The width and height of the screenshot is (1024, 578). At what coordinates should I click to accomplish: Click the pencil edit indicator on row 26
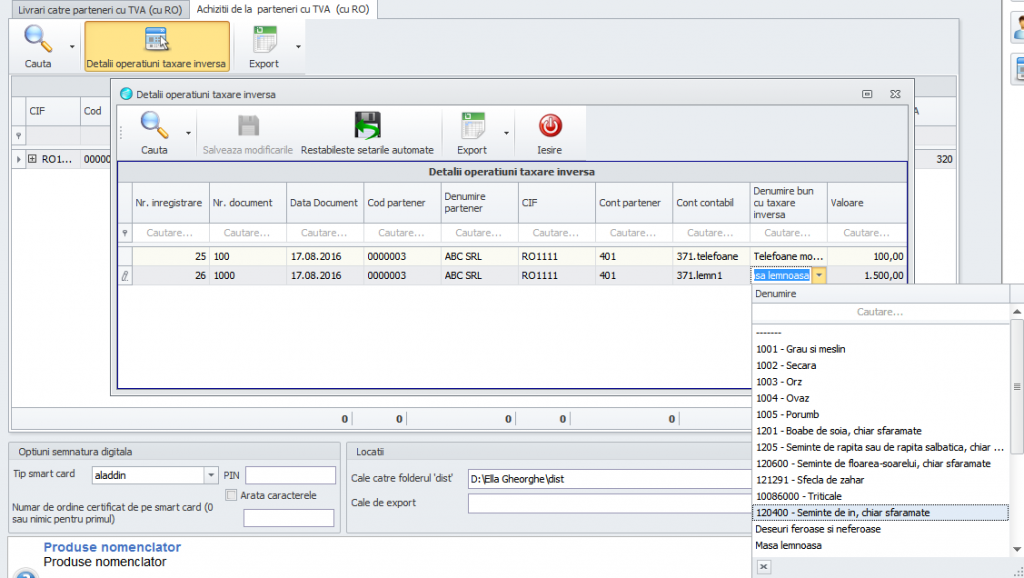(x=125, y=276)
